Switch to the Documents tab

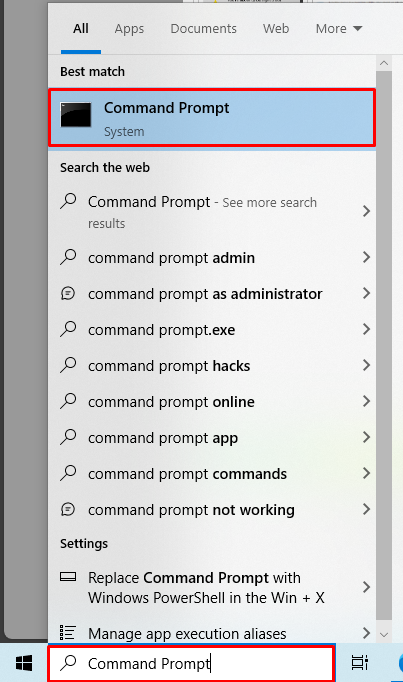point(203,29)
